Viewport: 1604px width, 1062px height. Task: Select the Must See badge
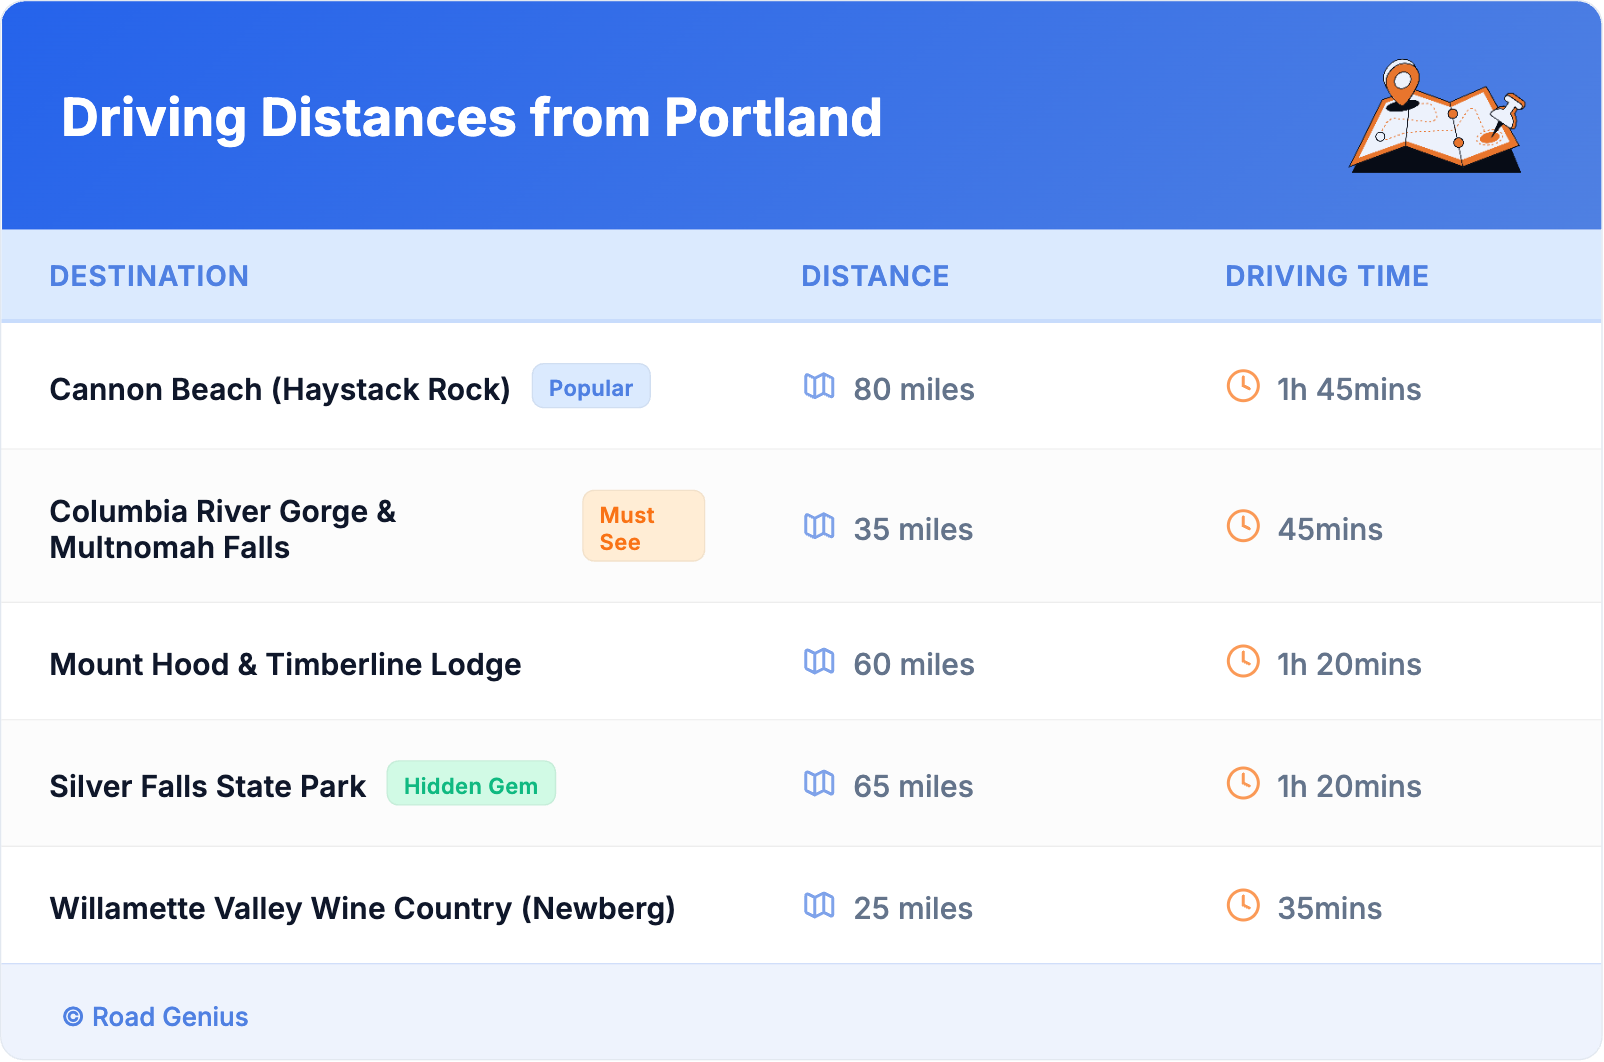click(643, 527)
